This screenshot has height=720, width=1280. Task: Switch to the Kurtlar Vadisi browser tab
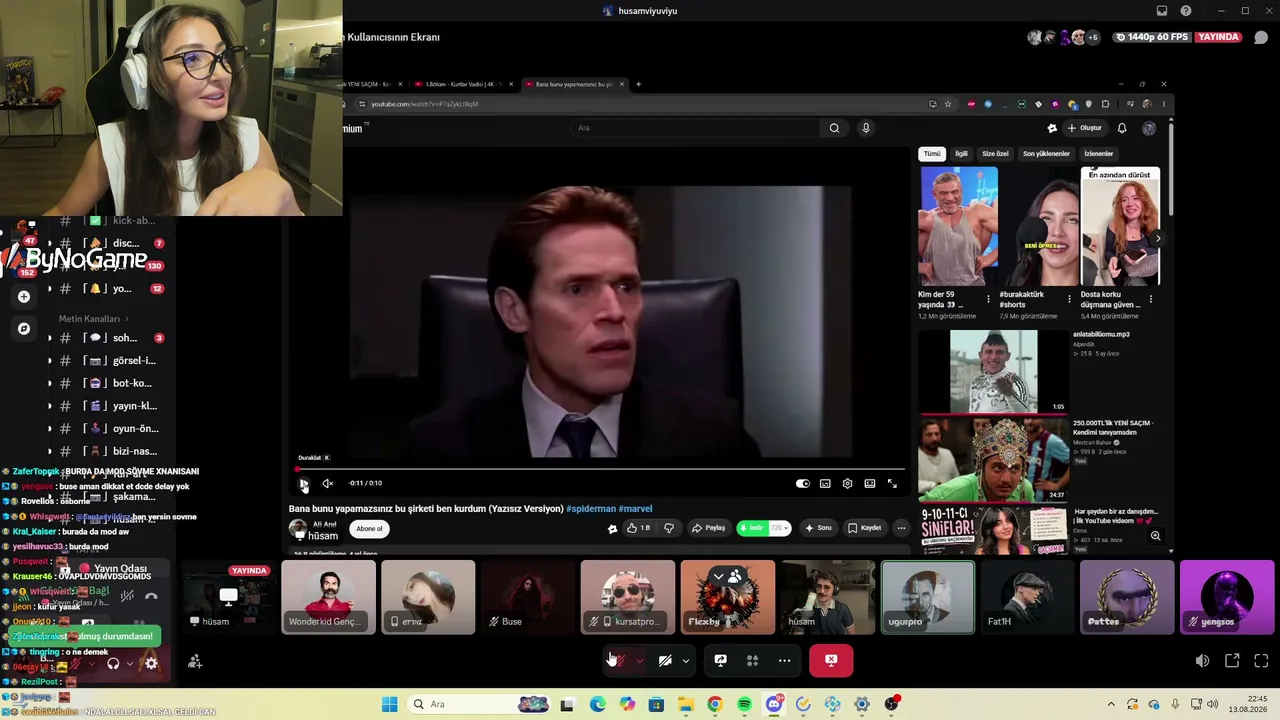(x=462, y=84)
